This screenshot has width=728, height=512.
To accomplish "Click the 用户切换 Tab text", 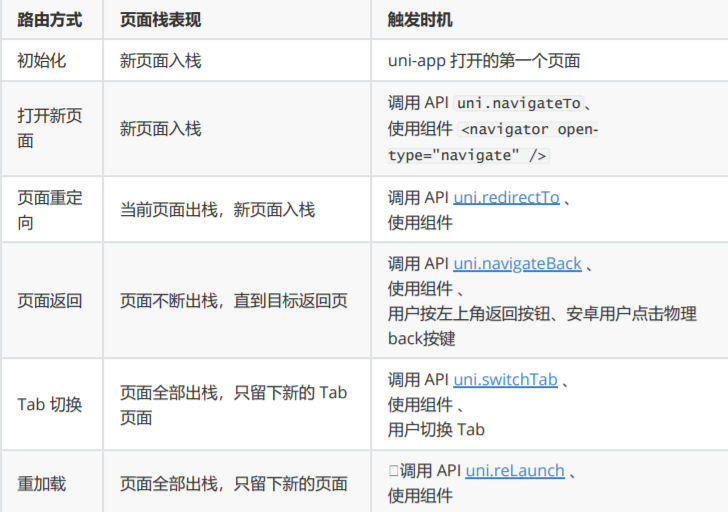I will tap(436, 430).
